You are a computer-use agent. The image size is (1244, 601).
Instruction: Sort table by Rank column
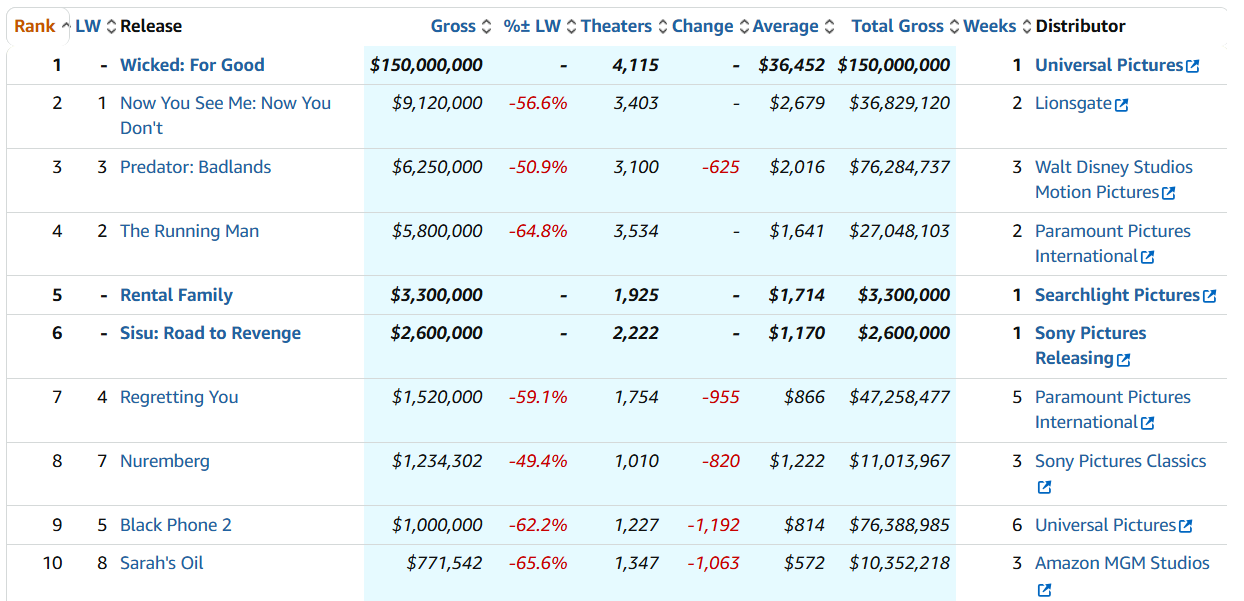coord(34,26)
